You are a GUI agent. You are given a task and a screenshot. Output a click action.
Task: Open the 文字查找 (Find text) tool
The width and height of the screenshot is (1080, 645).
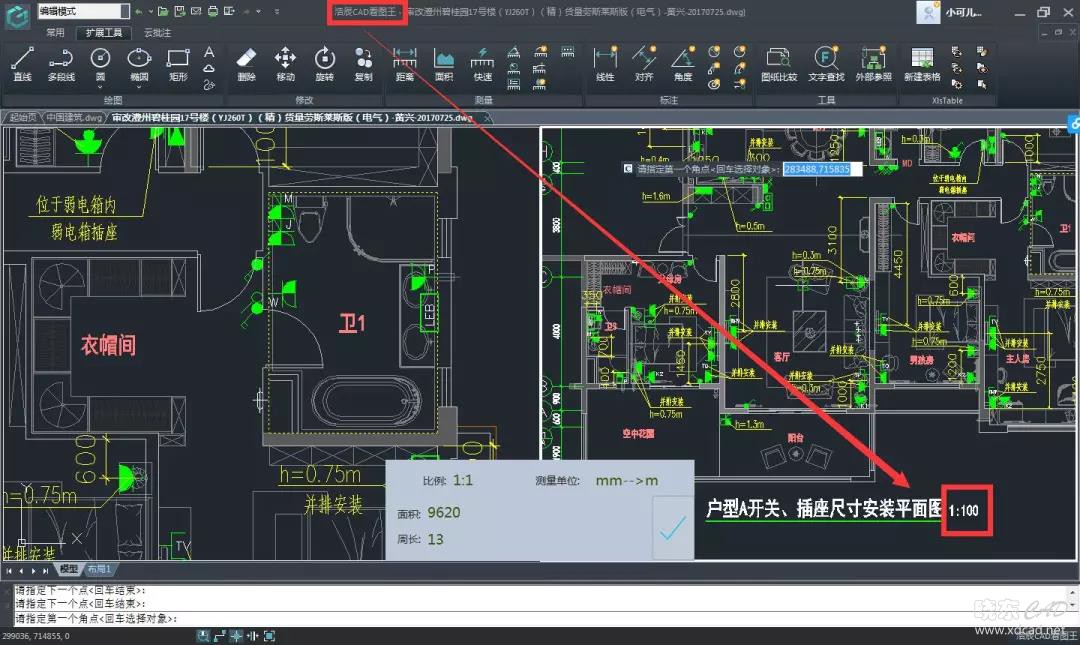coord(826,63)
